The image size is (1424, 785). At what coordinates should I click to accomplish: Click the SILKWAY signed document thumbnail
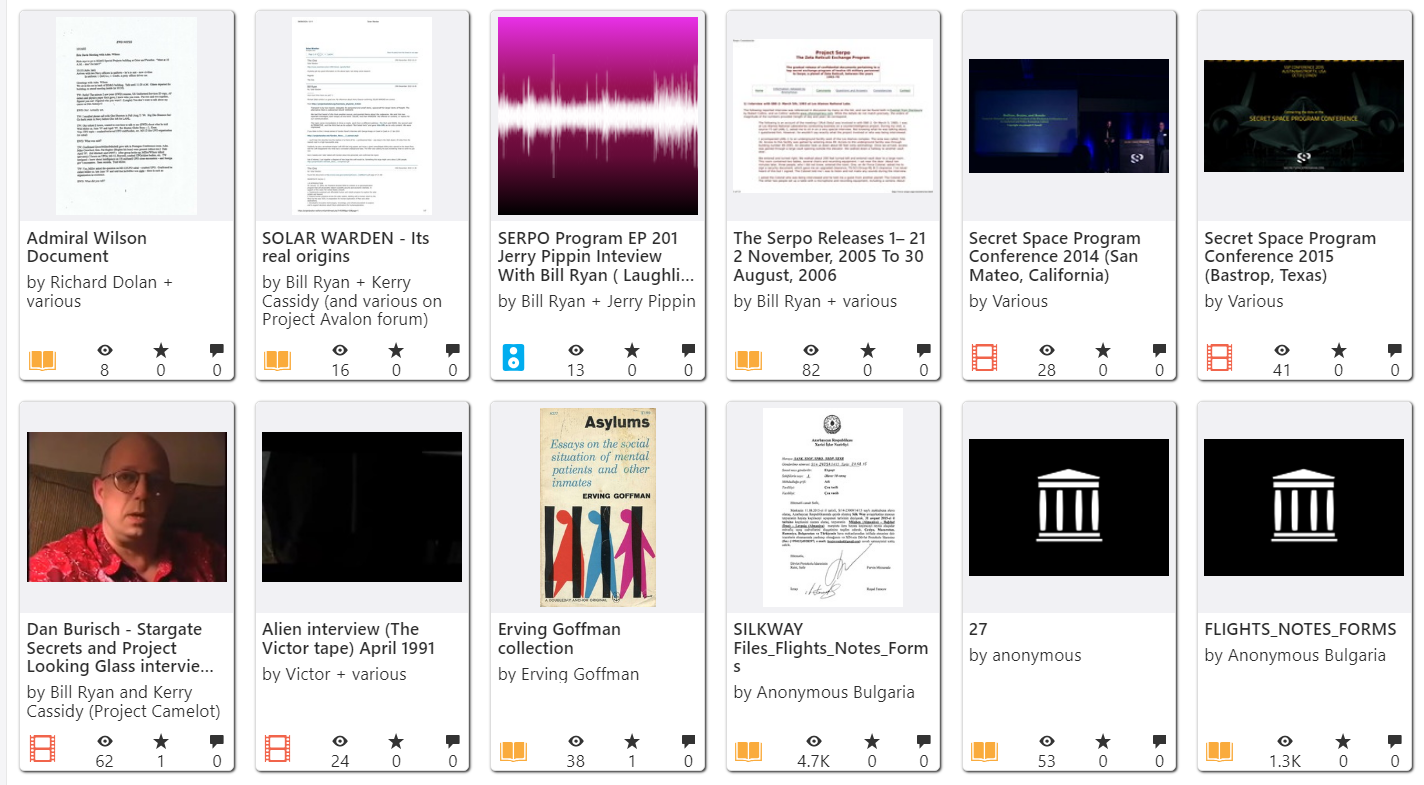tap(833, 506)
